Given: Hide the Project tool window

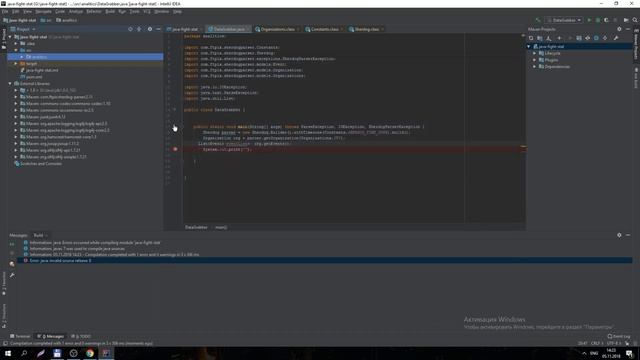Looking at the screenshot, I should coord(158,29).
